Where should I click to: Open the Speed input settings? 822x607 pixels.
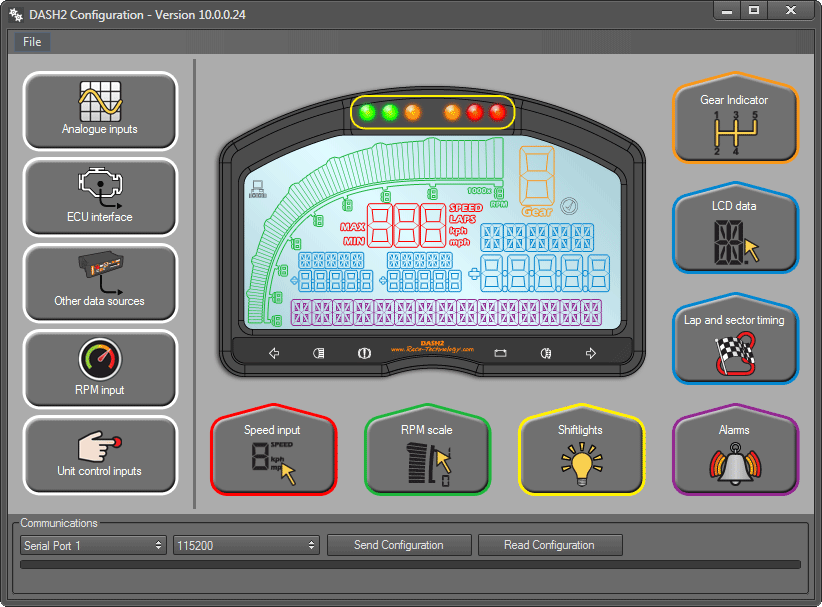[273, 455]
